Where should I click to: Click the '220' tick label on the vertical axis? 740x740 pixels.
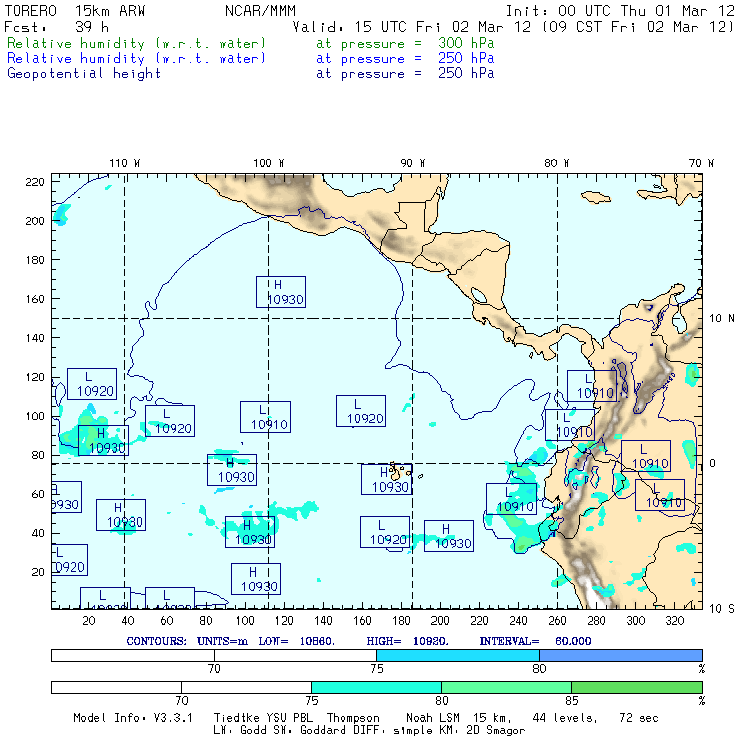tap(35, 182)
